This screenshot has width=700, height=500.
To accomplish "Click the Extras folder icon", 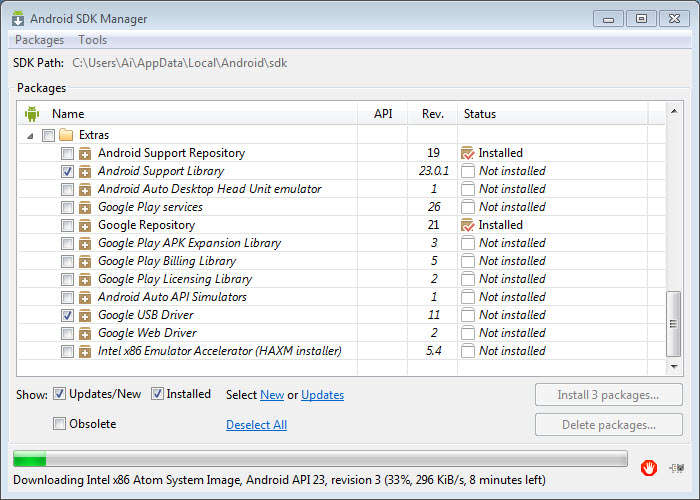I will (66, 135).
